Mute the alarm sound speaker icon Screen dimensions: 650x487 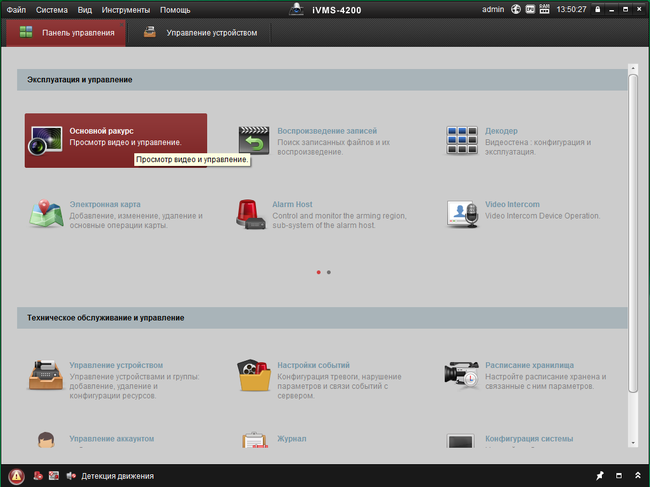(71, 476)
